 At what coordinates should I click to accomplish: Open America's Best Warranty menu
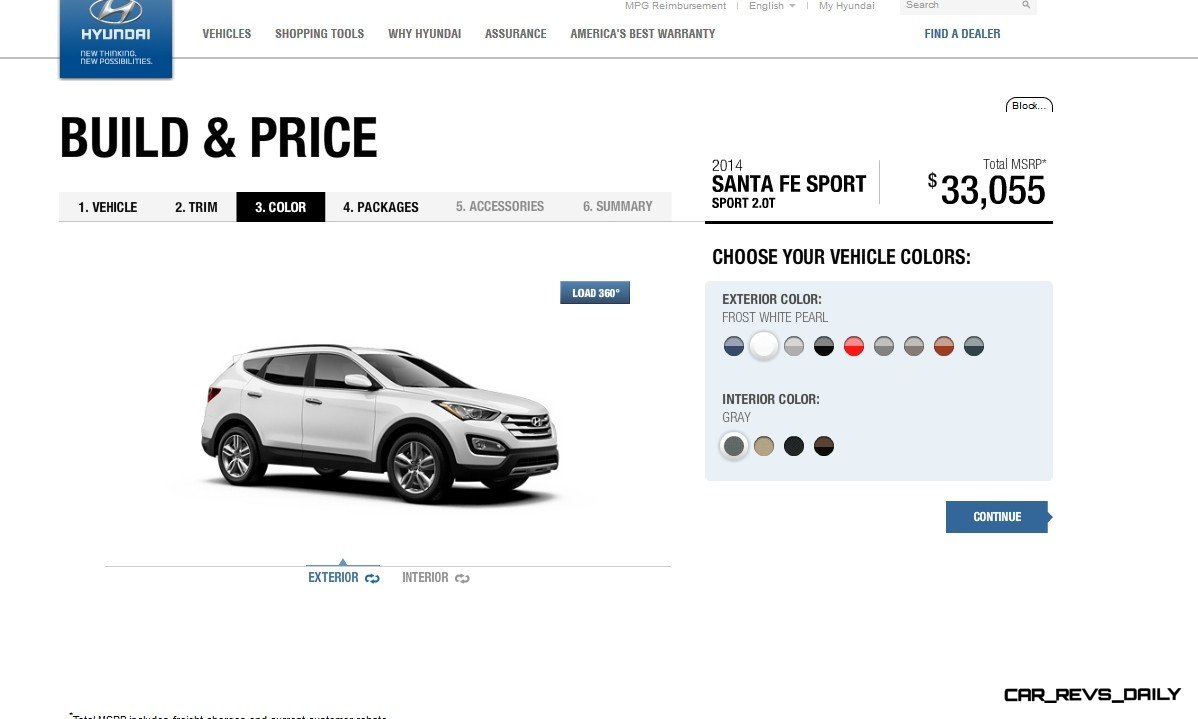[x=643, y=34]
